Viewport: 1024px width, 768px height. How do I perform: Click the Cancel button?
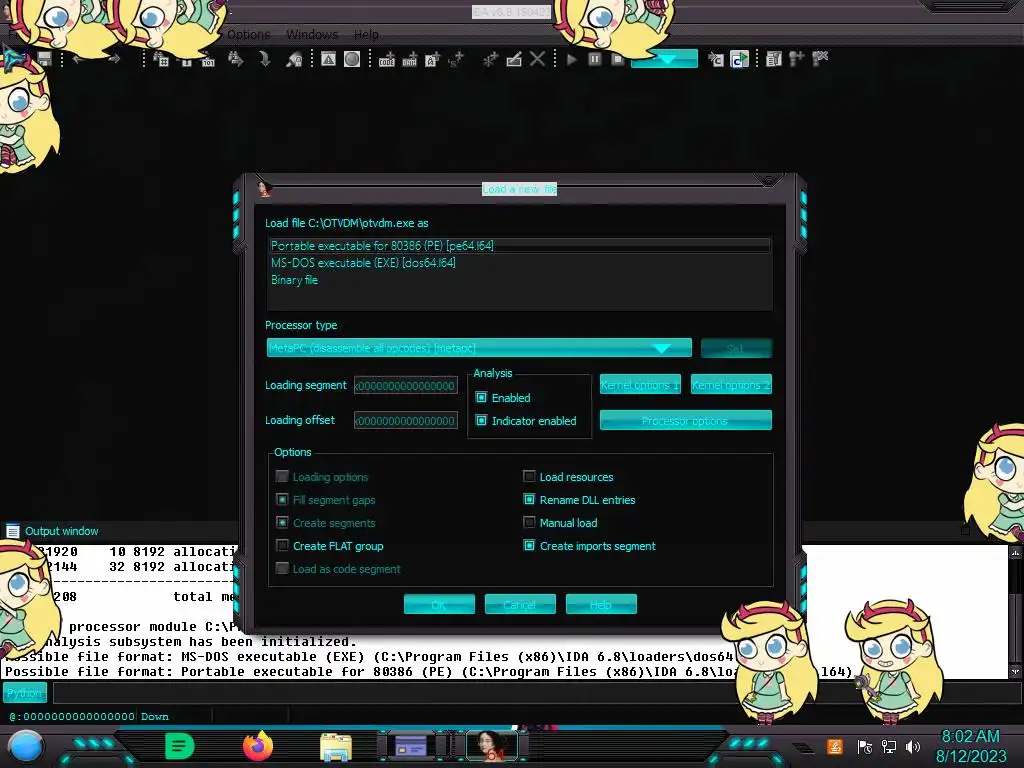pos(520,605)
